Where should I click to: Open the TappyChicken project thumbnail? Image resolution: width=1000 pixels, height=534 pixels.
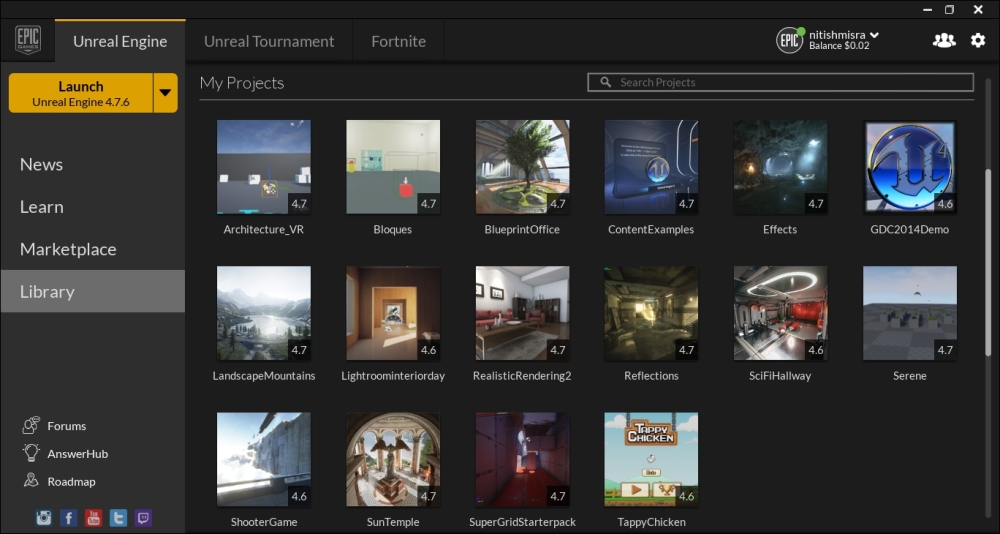click(651, 459)
